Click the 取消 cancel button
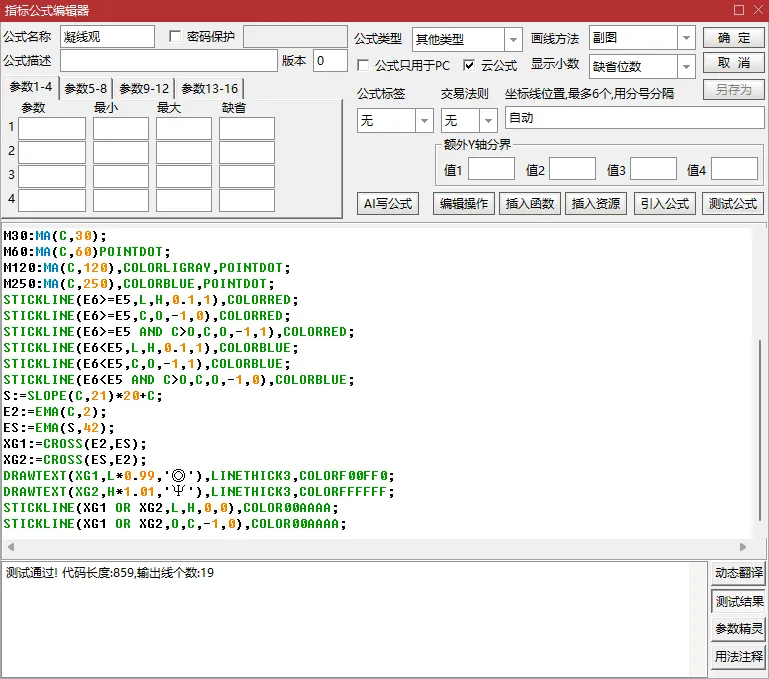This screenshot has height=679, width=769. click(x=733, y=63)
